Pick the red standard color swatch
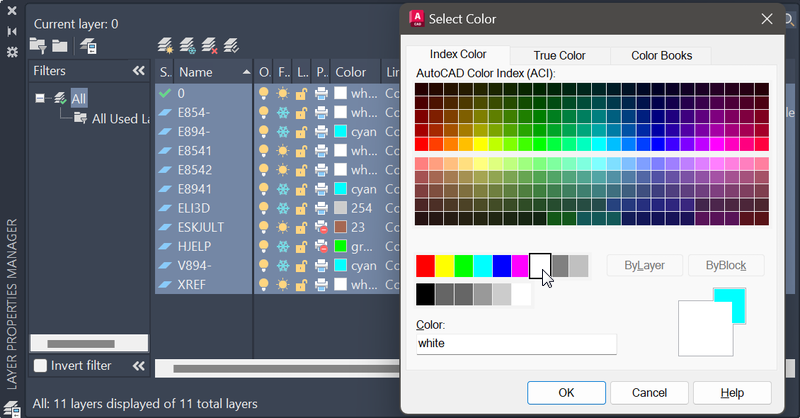Image resolution: width=800 pixels, height=418 pixels. pyautogui.click(x=426, y=265)
